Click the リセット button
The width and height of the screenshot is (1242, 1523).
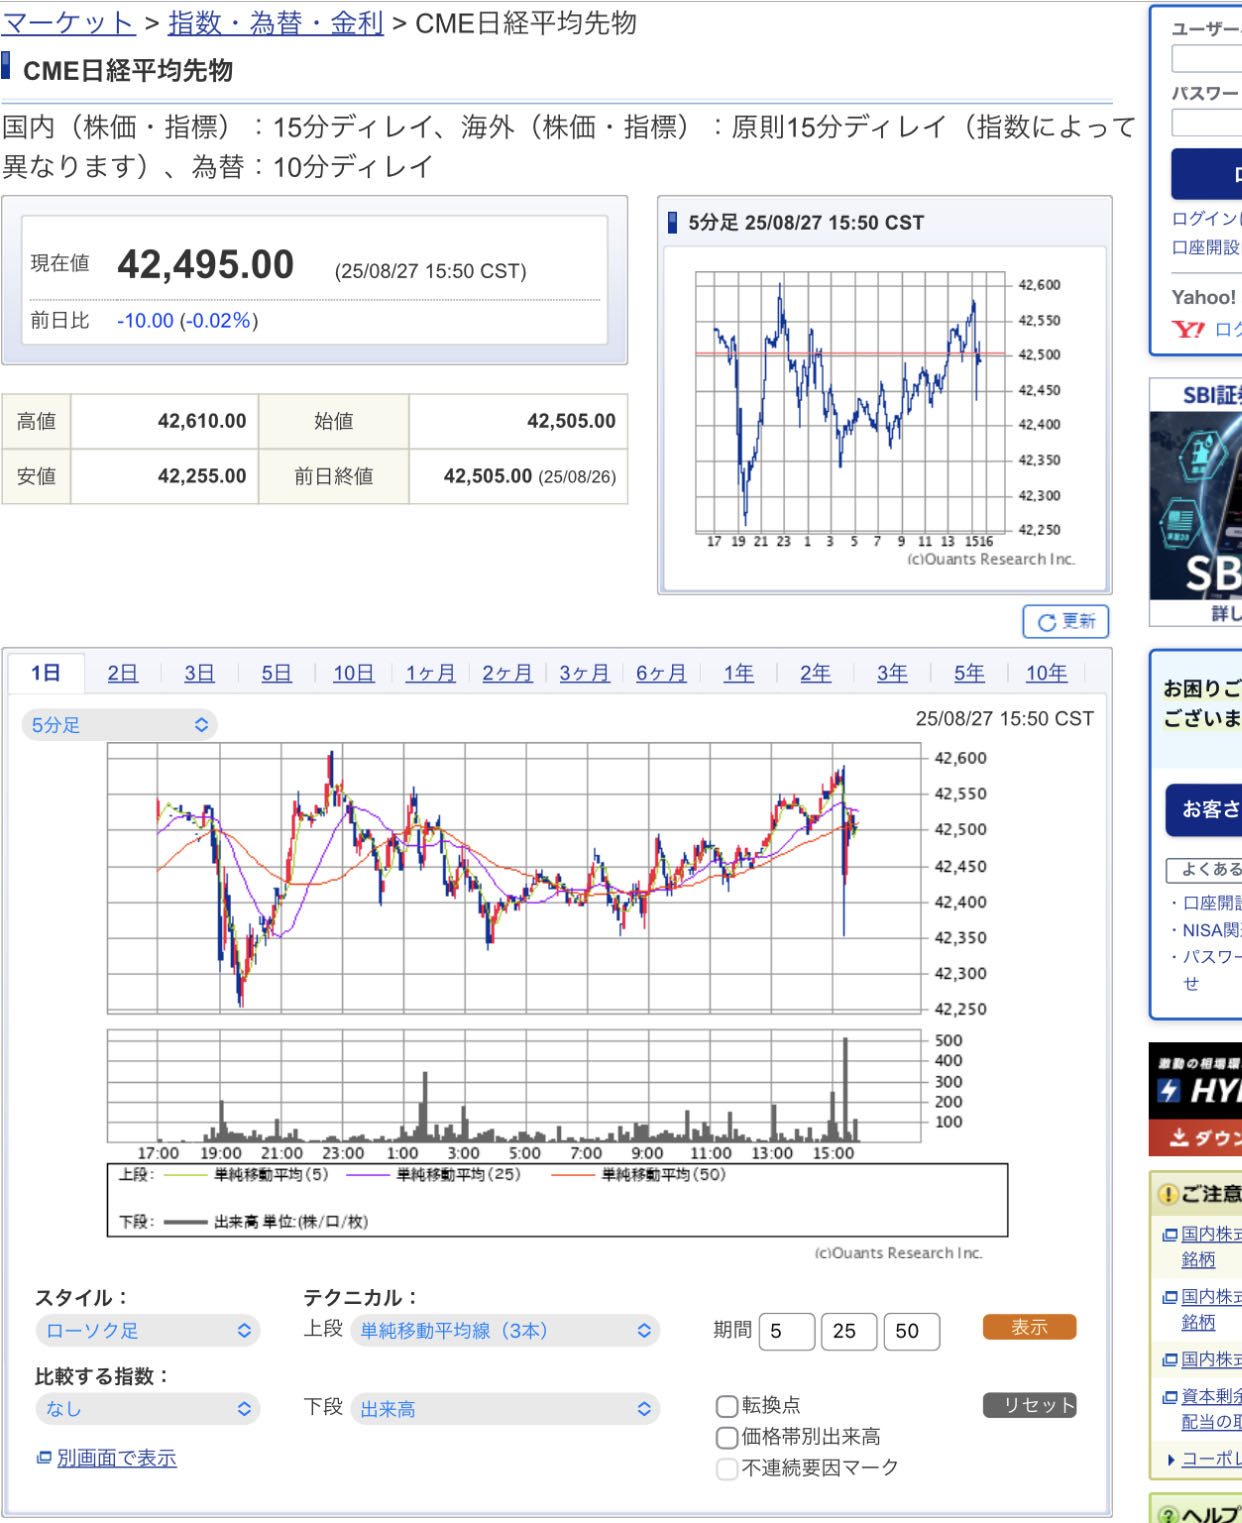pos(1029,1405)
